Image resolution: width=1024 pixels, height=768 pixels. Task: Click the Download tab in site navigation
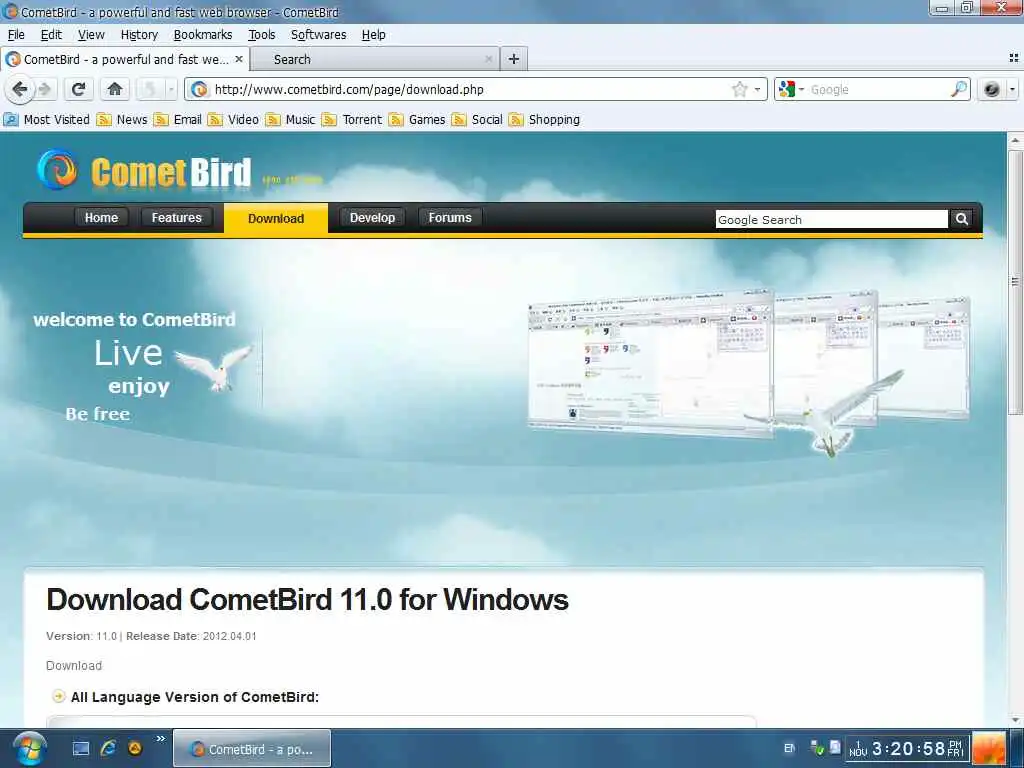point(276,218)
